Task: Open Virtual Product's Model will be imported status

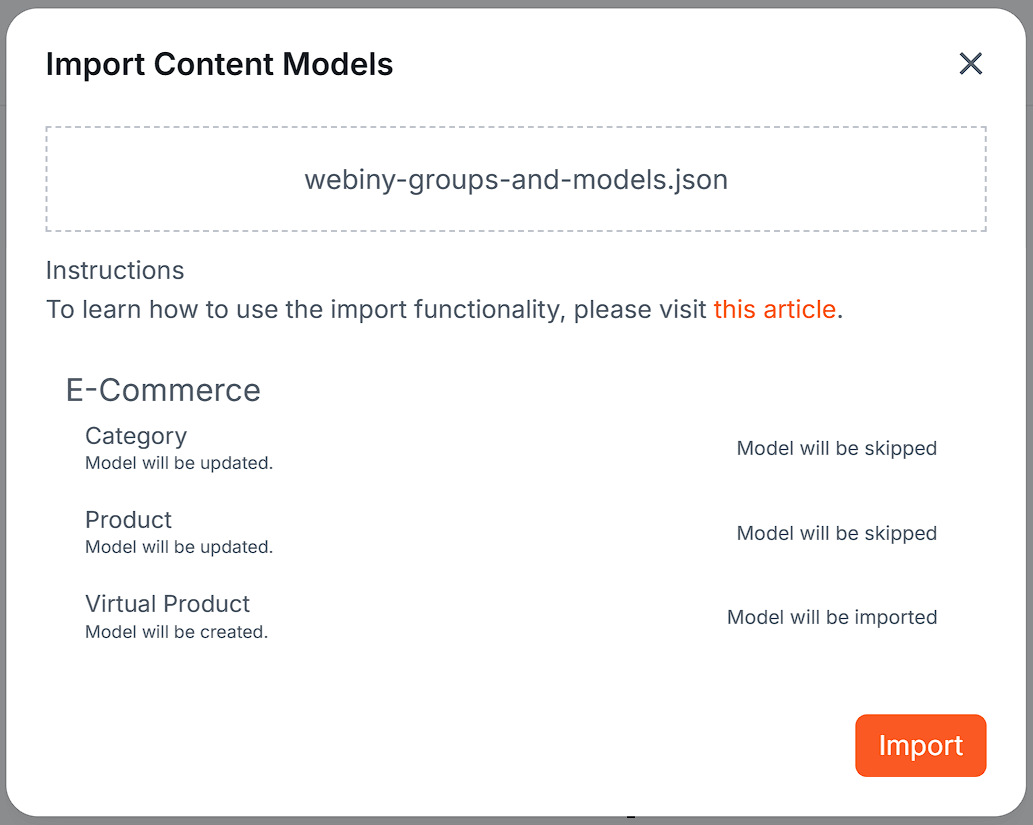Action: [x=832, y=617]
